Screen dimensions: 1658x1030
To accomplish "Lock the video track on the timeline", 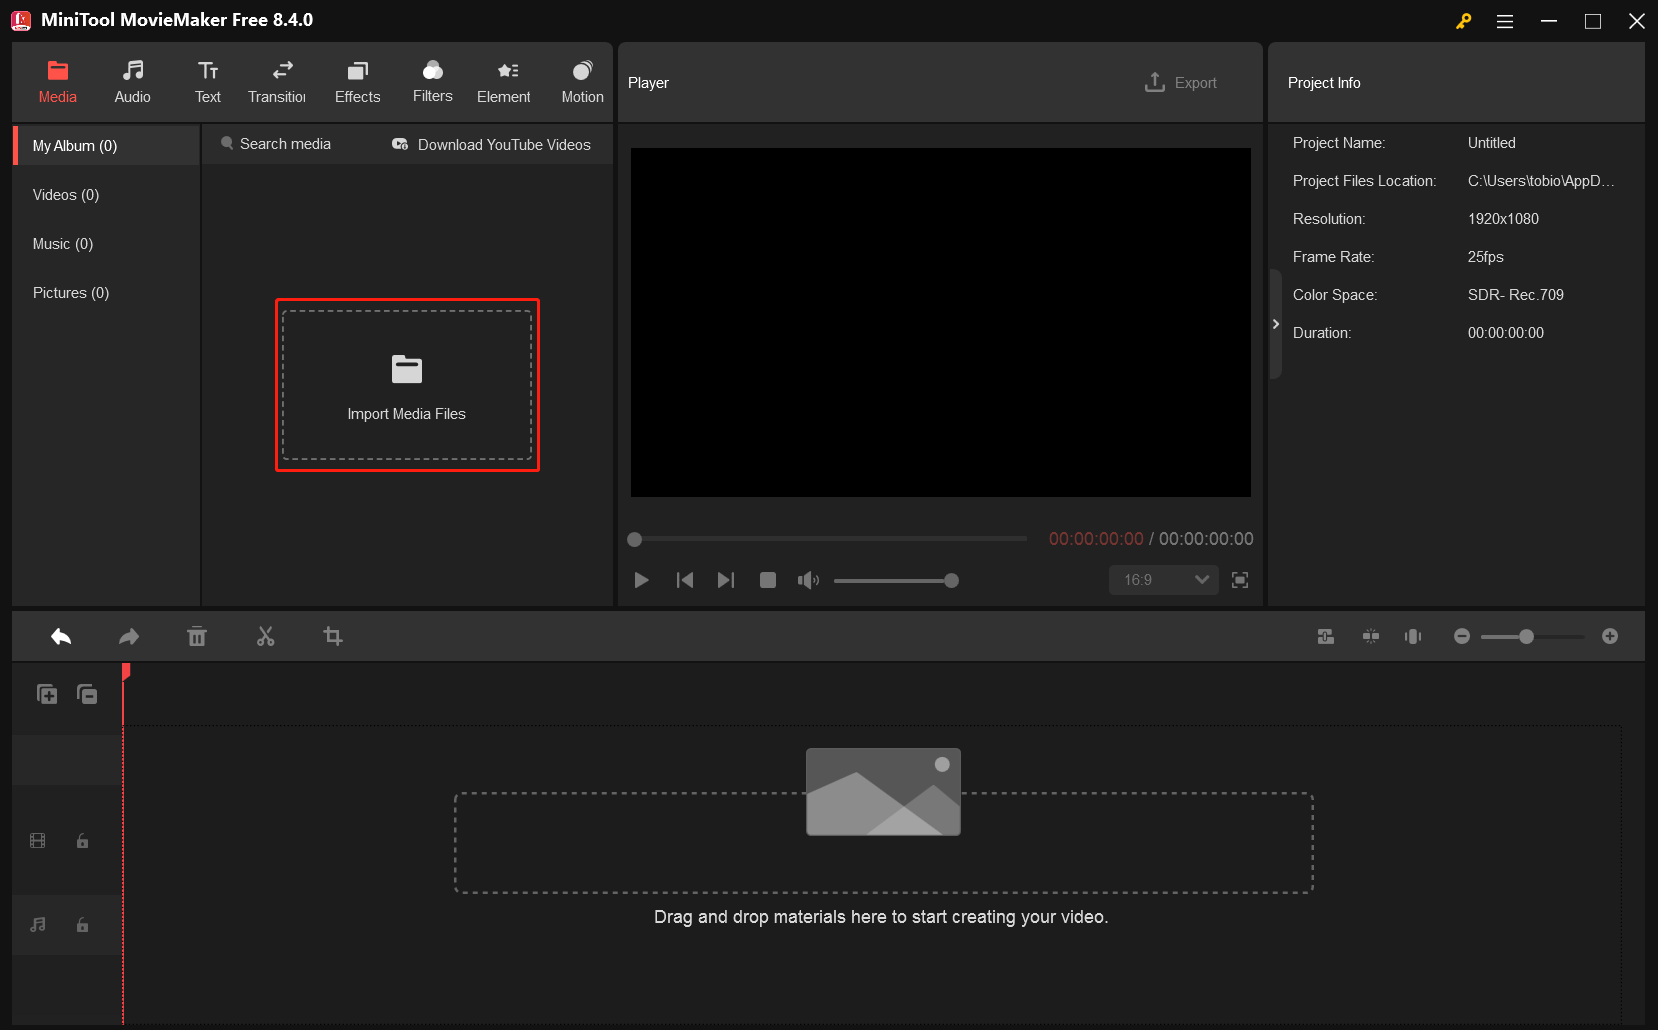I will [82, 840].
